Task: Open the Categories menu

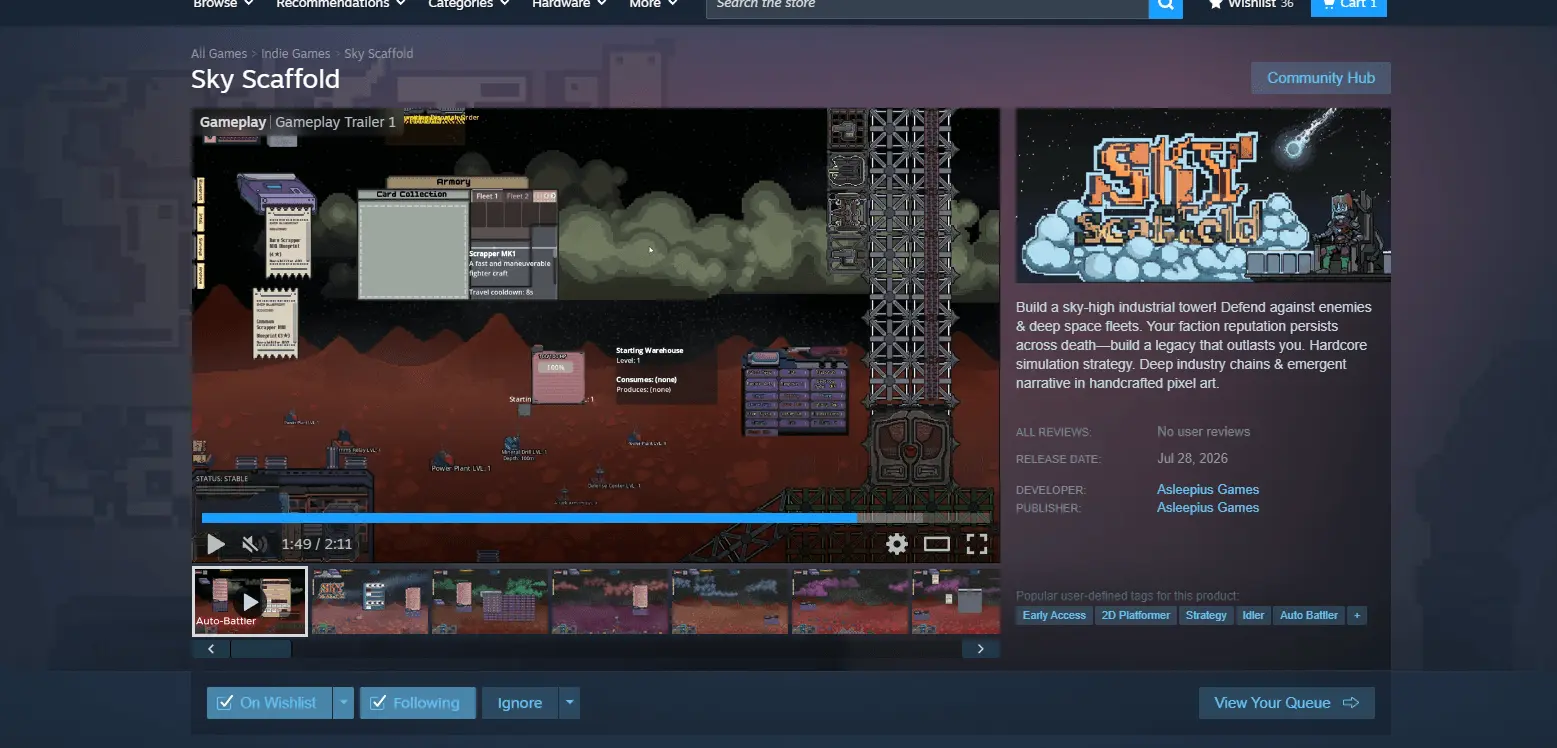Action: (469, 5)
